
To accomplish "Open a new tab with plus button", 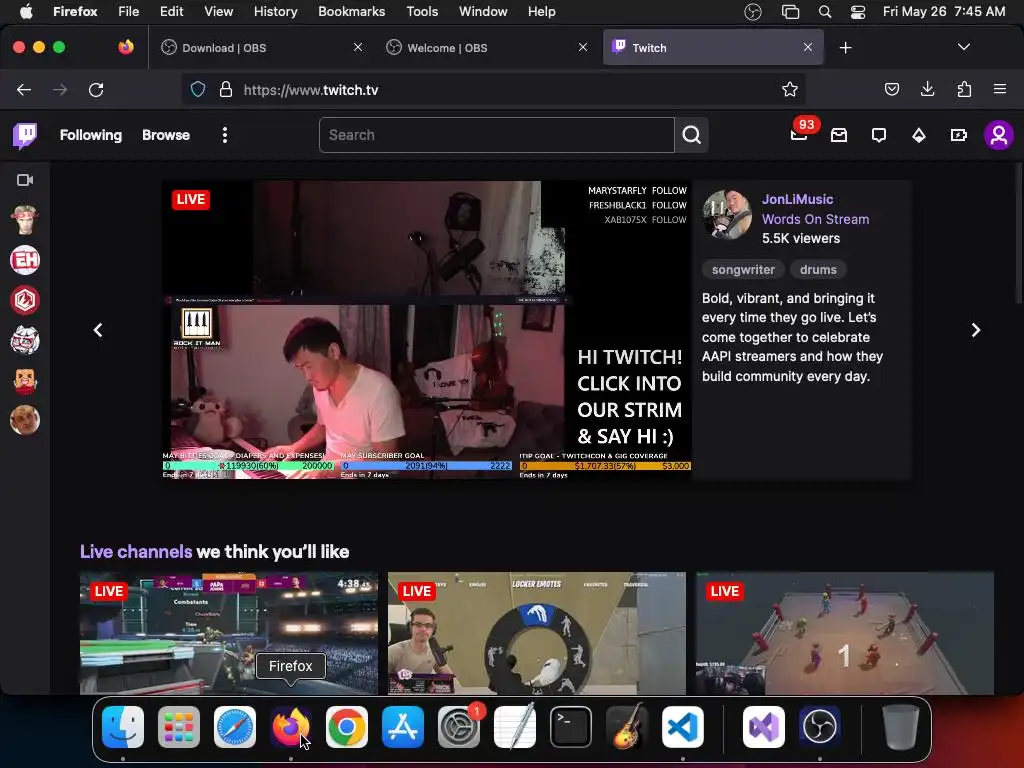I will (x=846, y=48).
